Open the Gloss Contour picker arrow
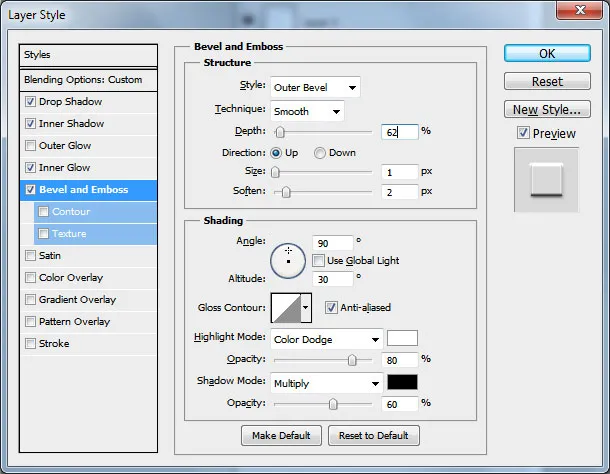The image size is (610, 474). coord(306,308)
